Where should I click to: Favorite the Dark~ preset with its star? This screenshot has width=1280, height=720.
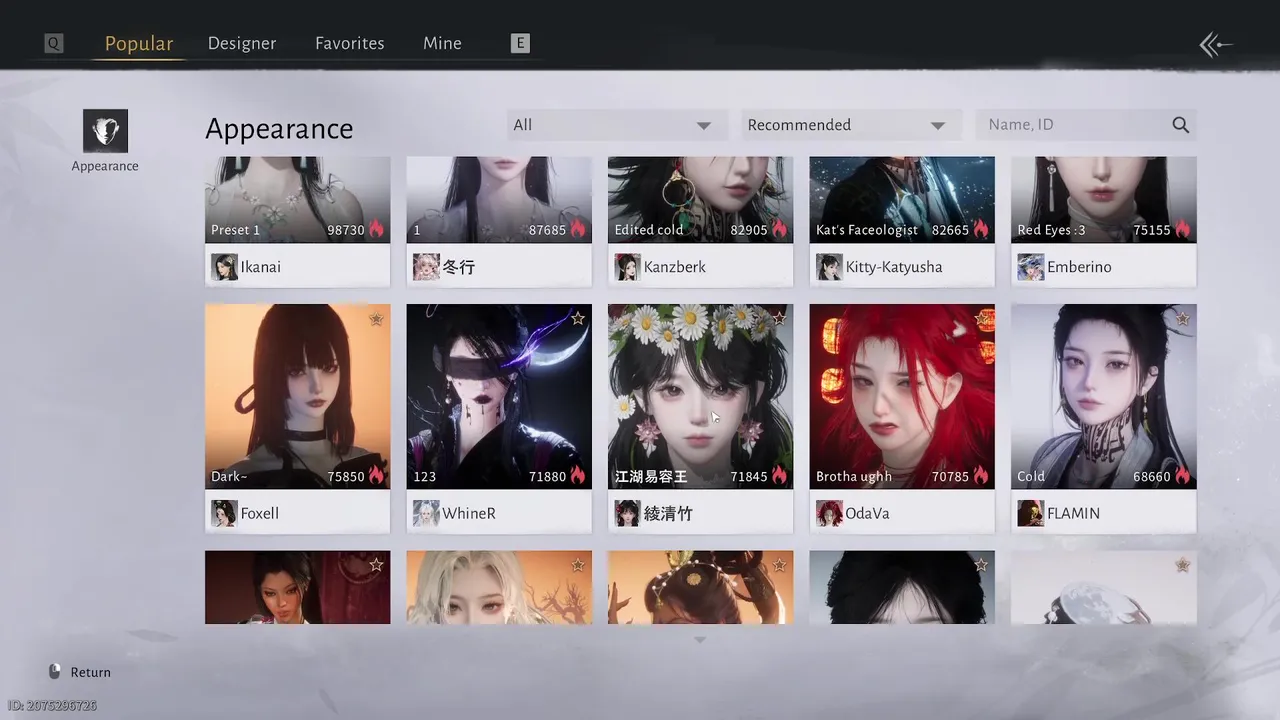pos(376,319)
